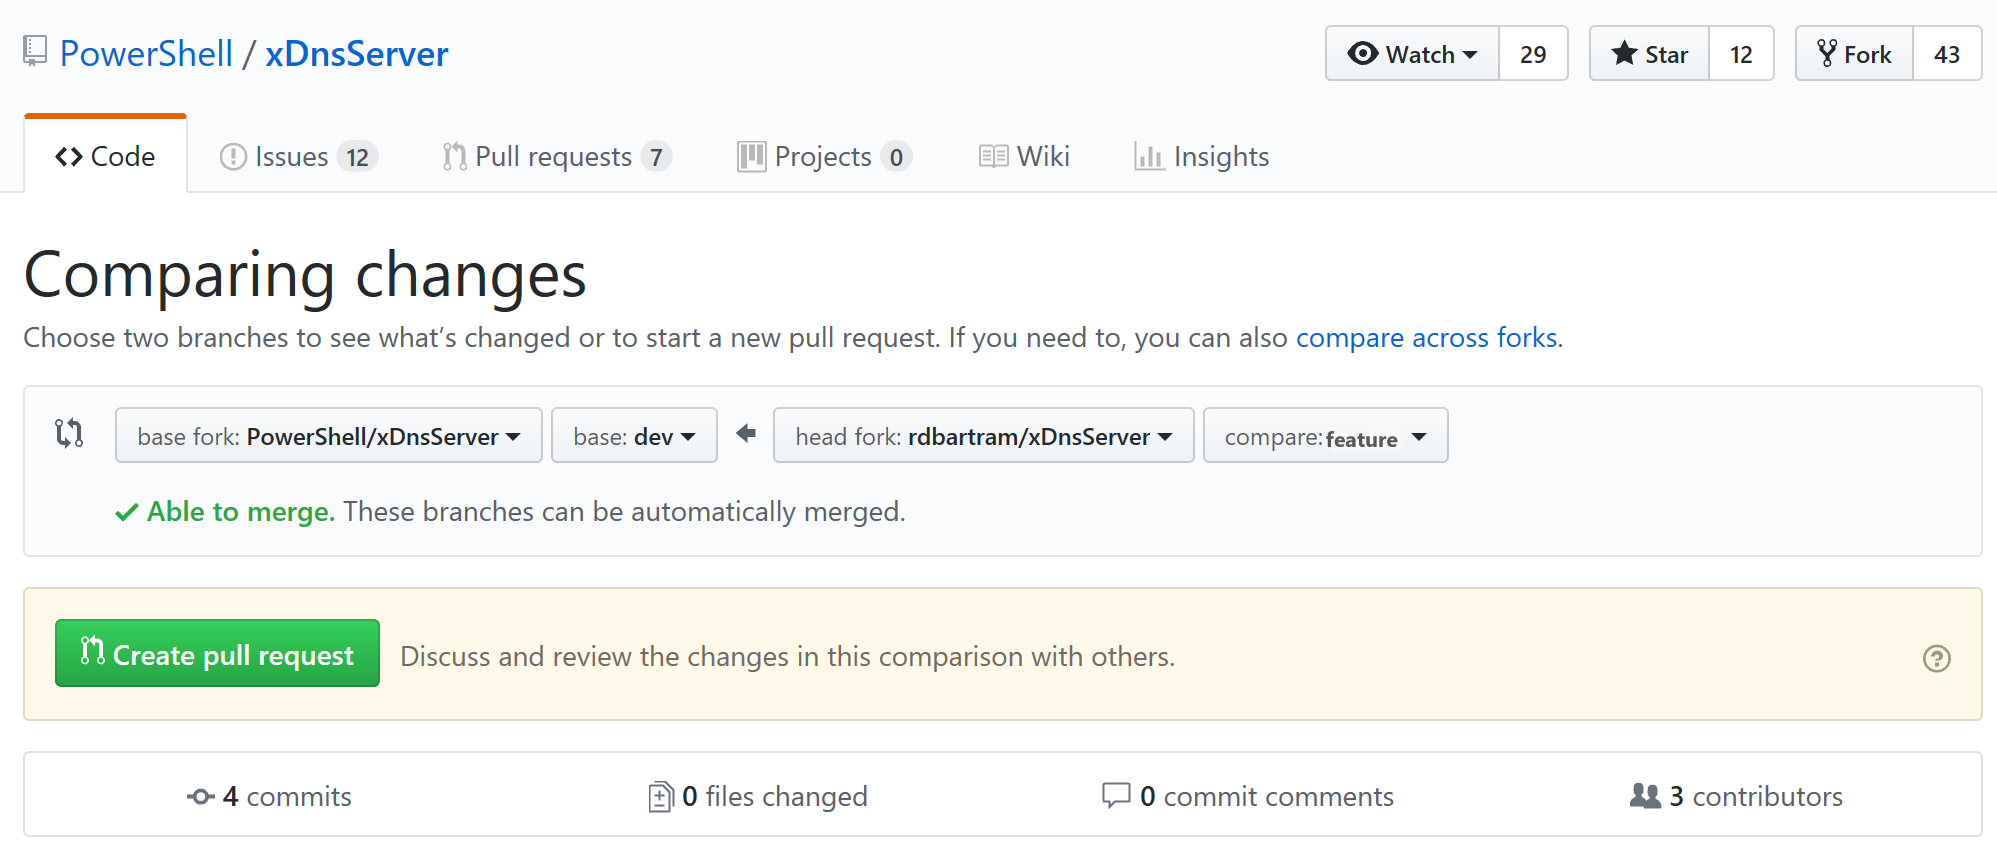Viewport: 1997px width, 853px height.
Task: Open the Watch dropdown
Action: 1412,54
